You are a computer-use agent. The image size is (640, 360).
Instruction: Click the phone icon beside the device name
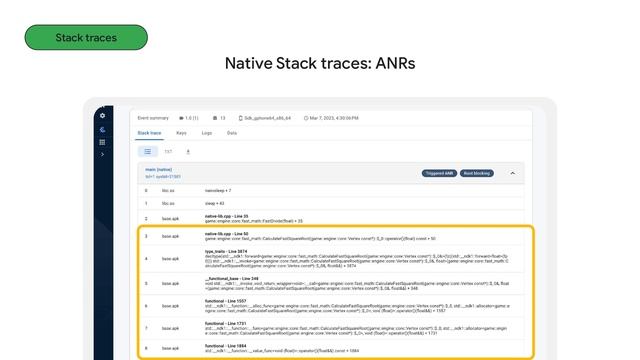(240, 118)
